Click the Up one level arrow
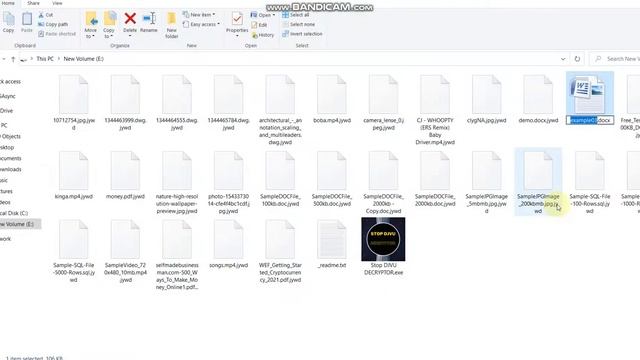 click(x=13, y=59)
